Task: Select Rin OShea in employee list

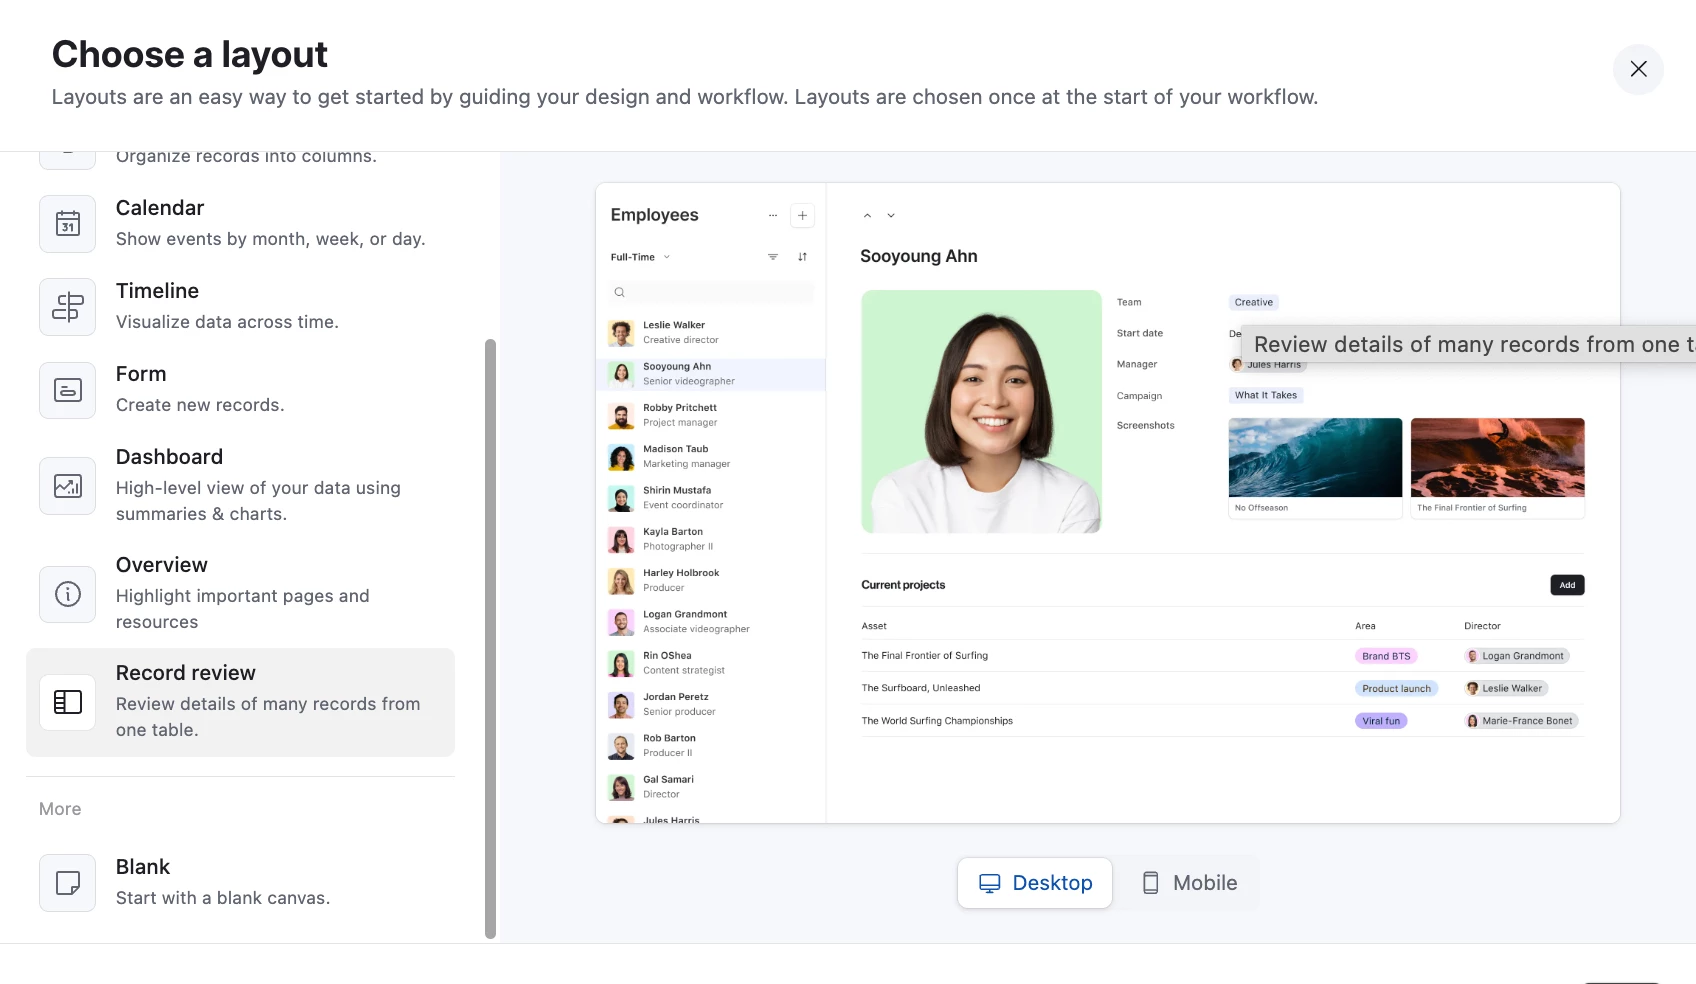Action: point(711,663)
